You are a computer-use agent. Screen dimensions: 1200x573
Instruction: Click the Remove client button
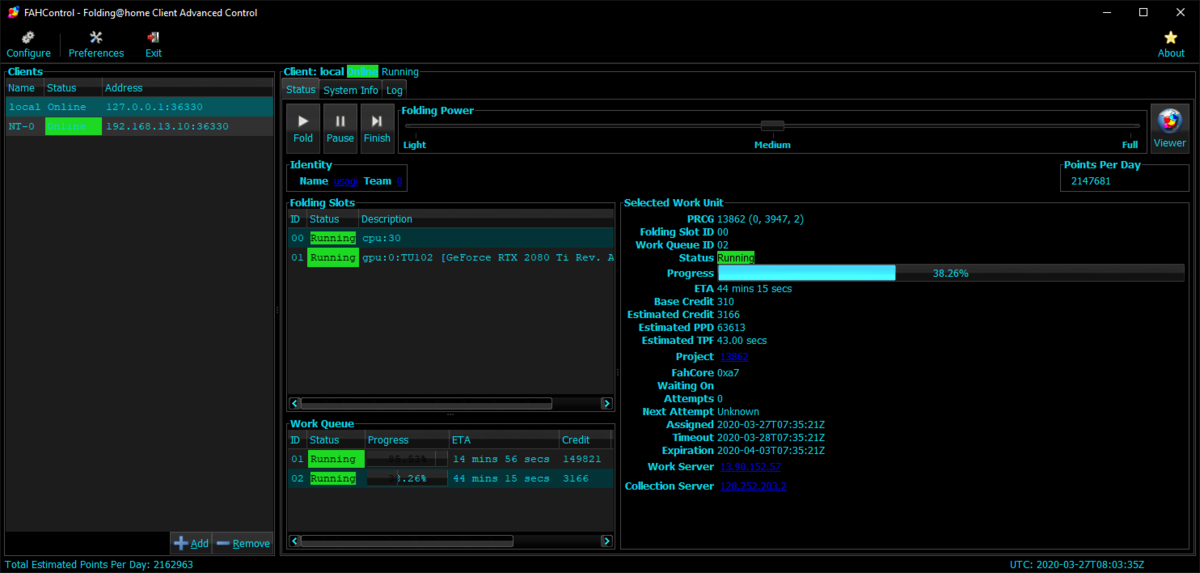[243, 543]
